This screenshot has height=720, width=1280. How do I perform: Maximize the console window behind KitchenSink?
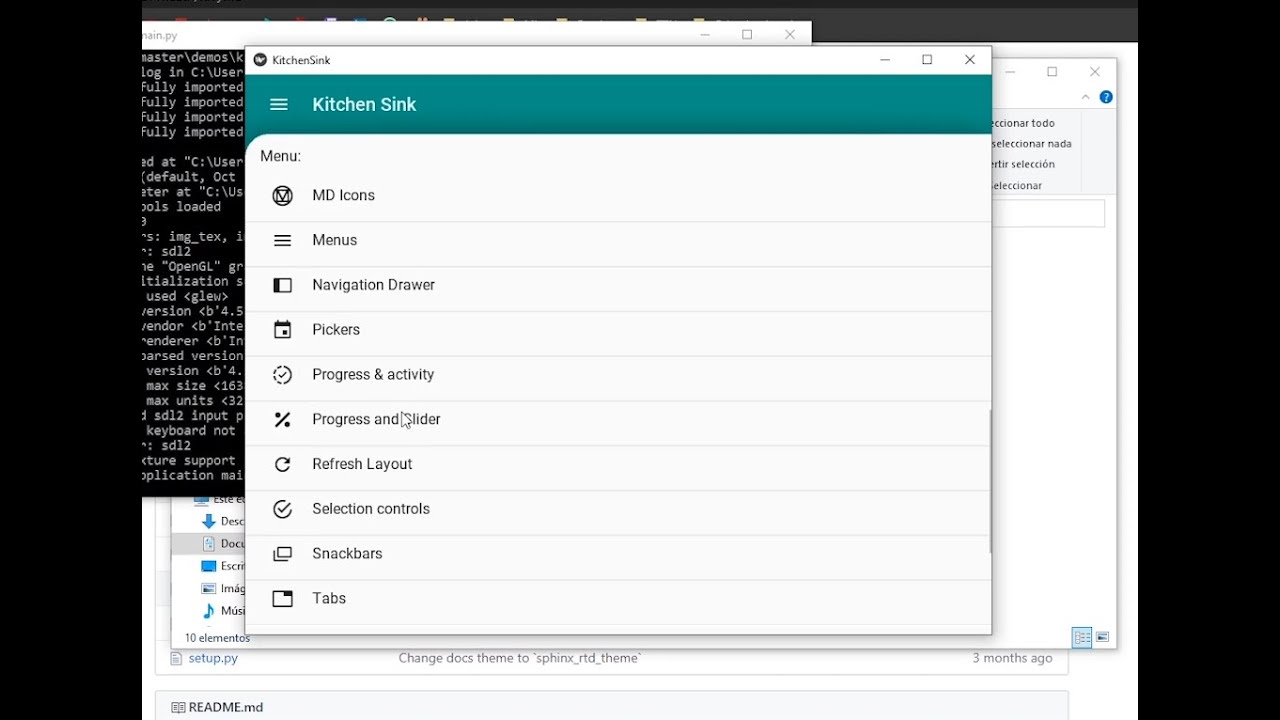(x=747, y=35)
